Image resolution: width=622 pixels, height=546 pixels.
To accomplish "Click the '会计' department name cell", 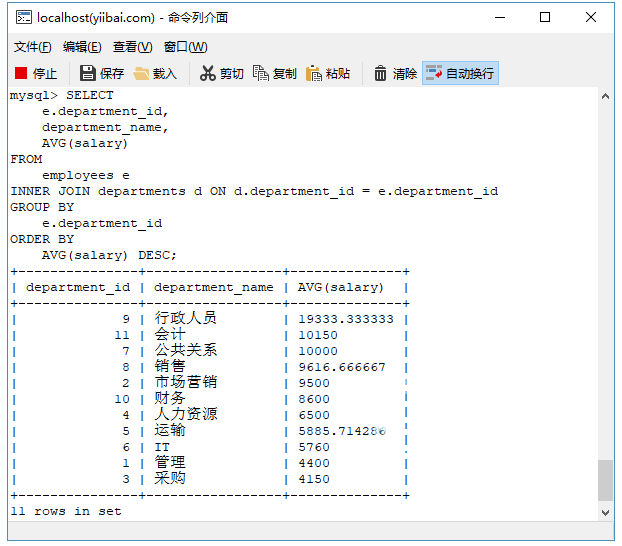I will [x=170, y=335].
